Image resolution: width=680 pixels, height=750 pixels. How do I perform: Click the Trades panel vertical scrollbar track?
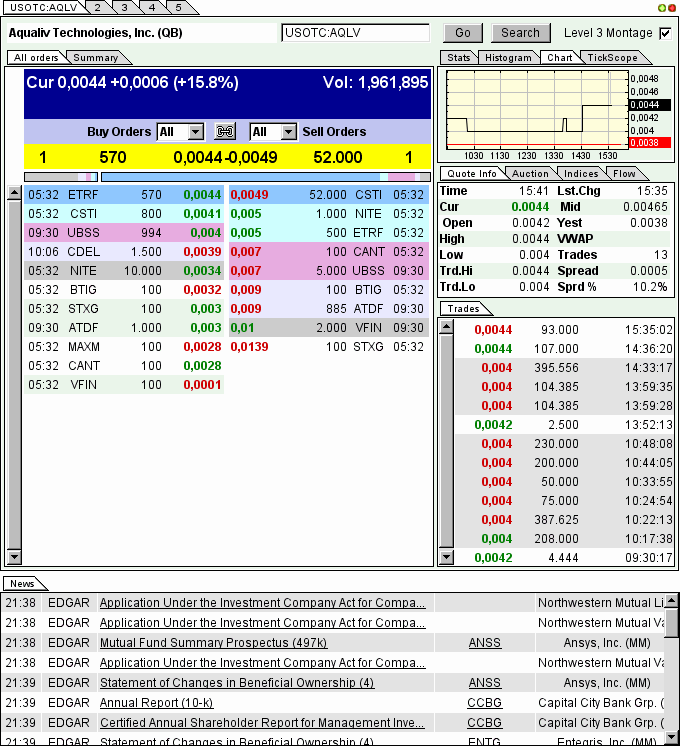pos(446,441)
